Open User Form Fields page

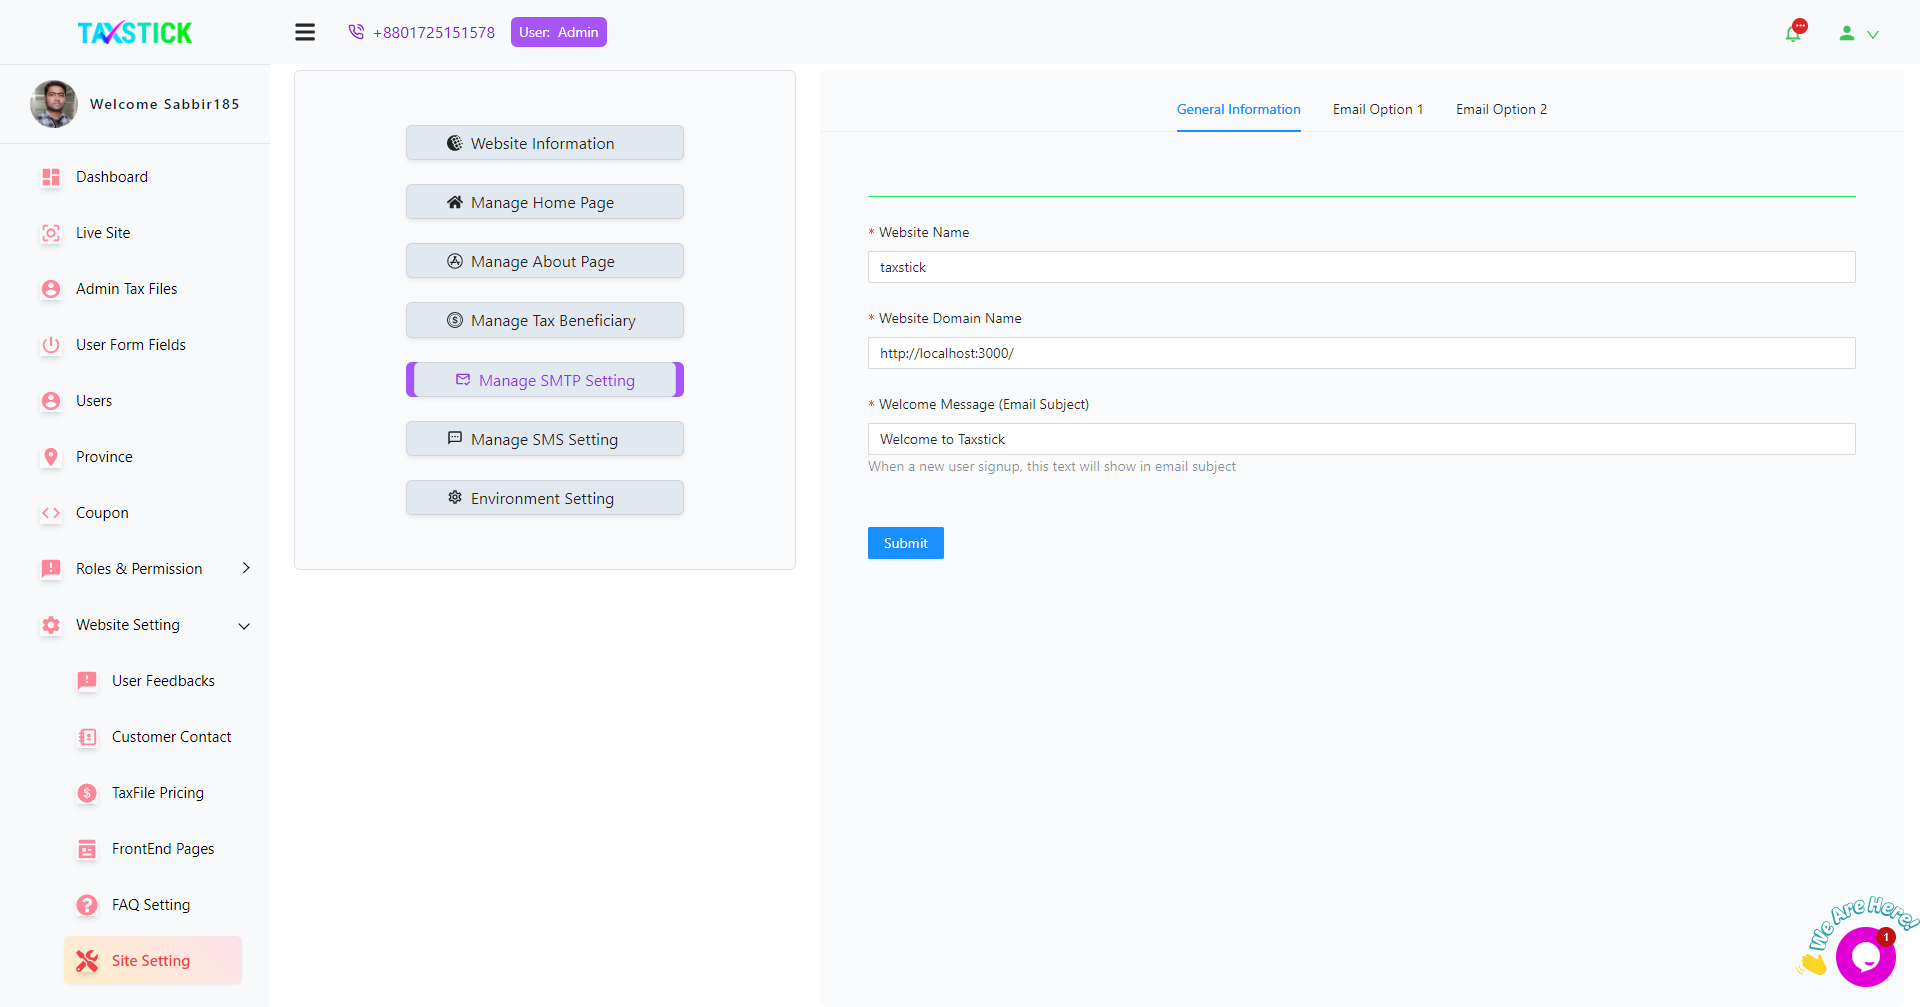131,345
